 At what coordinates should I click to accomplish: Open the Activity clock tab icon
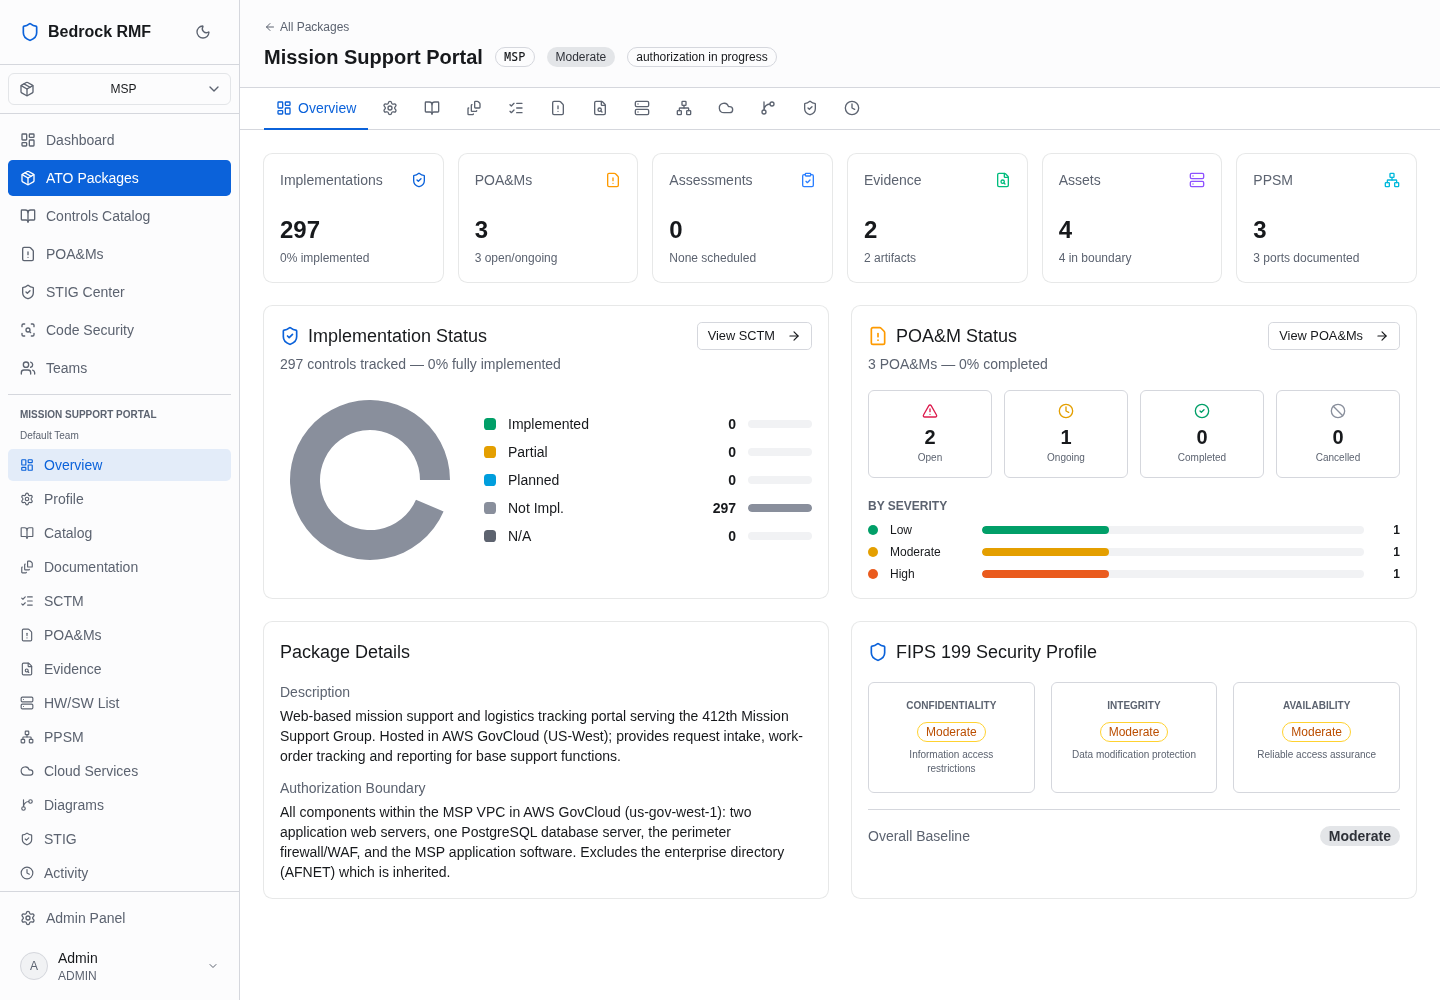pyautogui.click(x=852, y=108)
